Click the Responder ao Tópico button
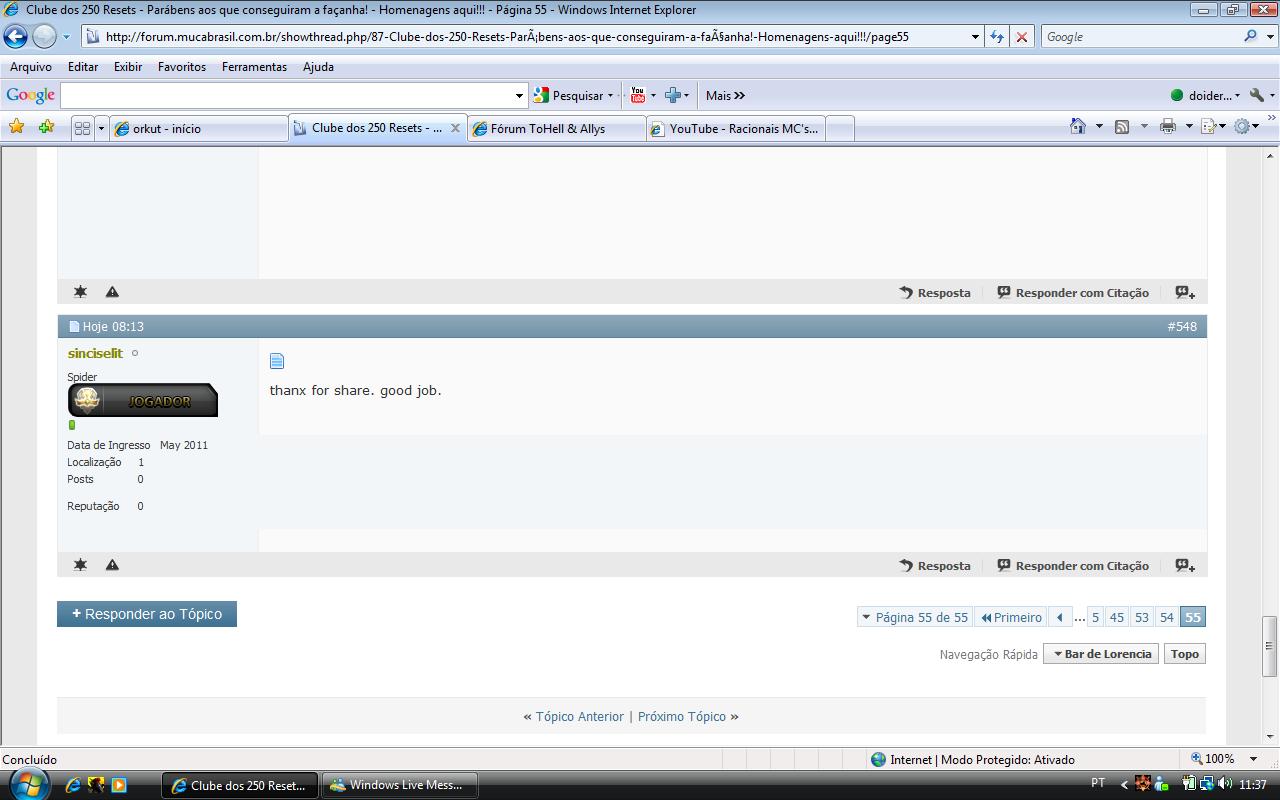1280x800 pixels. [x=147, y=614]
